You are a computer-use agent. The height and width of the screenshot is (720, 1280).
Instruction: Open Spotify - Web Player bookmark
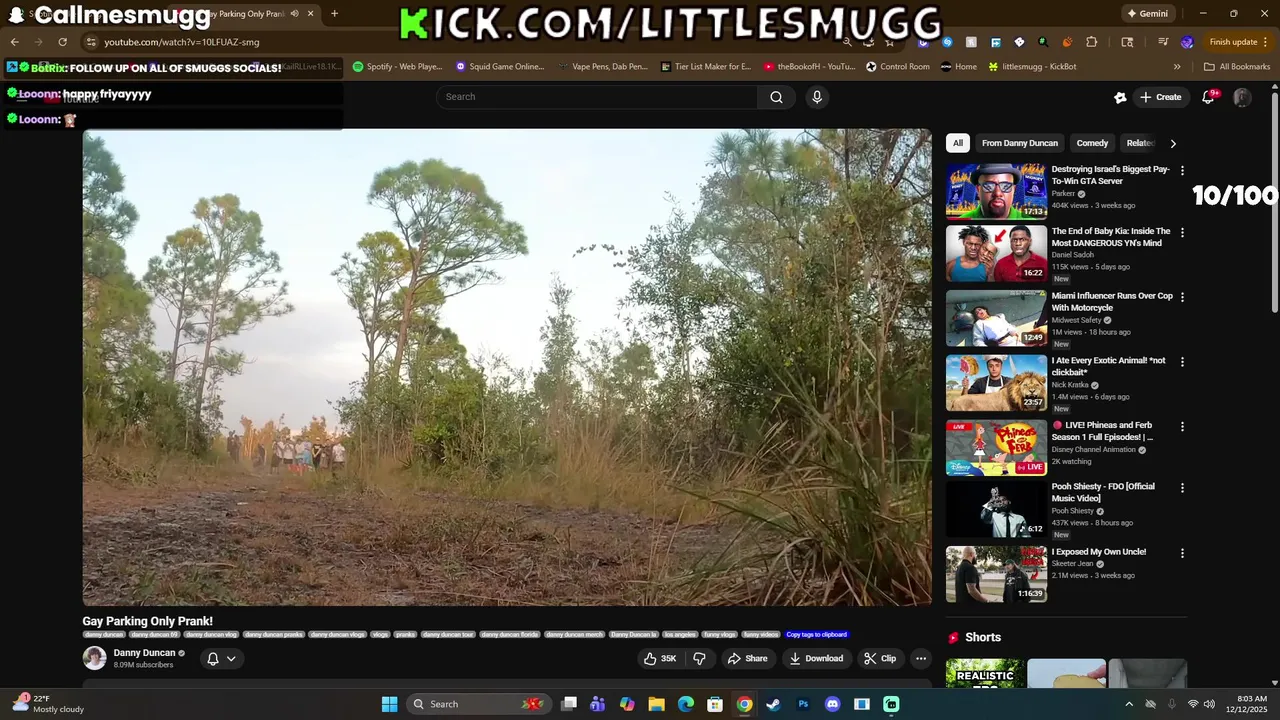click(397, 67)
